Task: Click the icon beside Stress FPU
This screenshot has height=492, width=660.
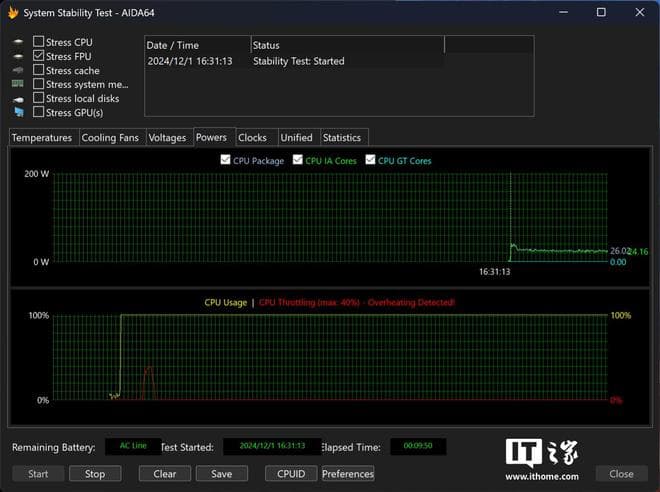Action: (x=18, y=57)
